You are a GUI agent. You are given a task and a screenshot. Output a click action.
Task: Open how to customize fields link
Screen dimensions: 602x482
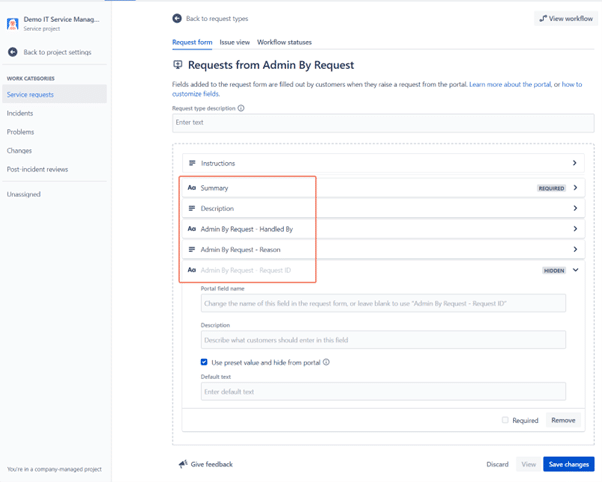[x=572, y=84]
